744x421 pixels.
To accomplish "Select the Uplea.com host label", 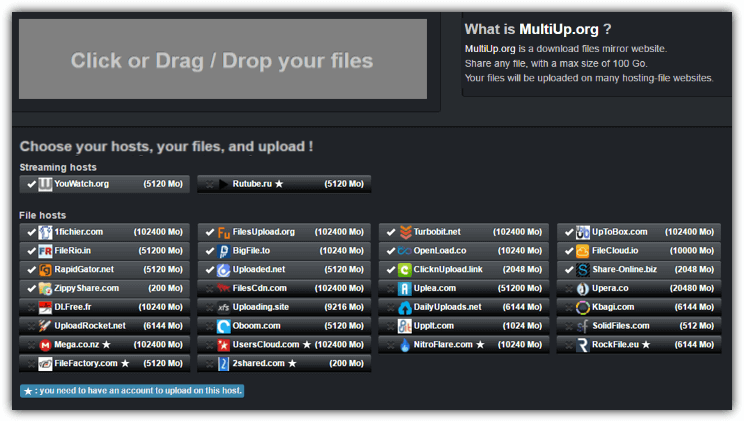I will tap(435, 288).
